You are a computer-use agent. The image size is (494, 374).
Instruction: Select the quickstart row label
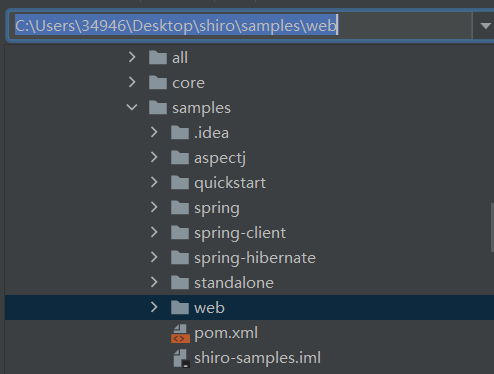tap(230, 183)
